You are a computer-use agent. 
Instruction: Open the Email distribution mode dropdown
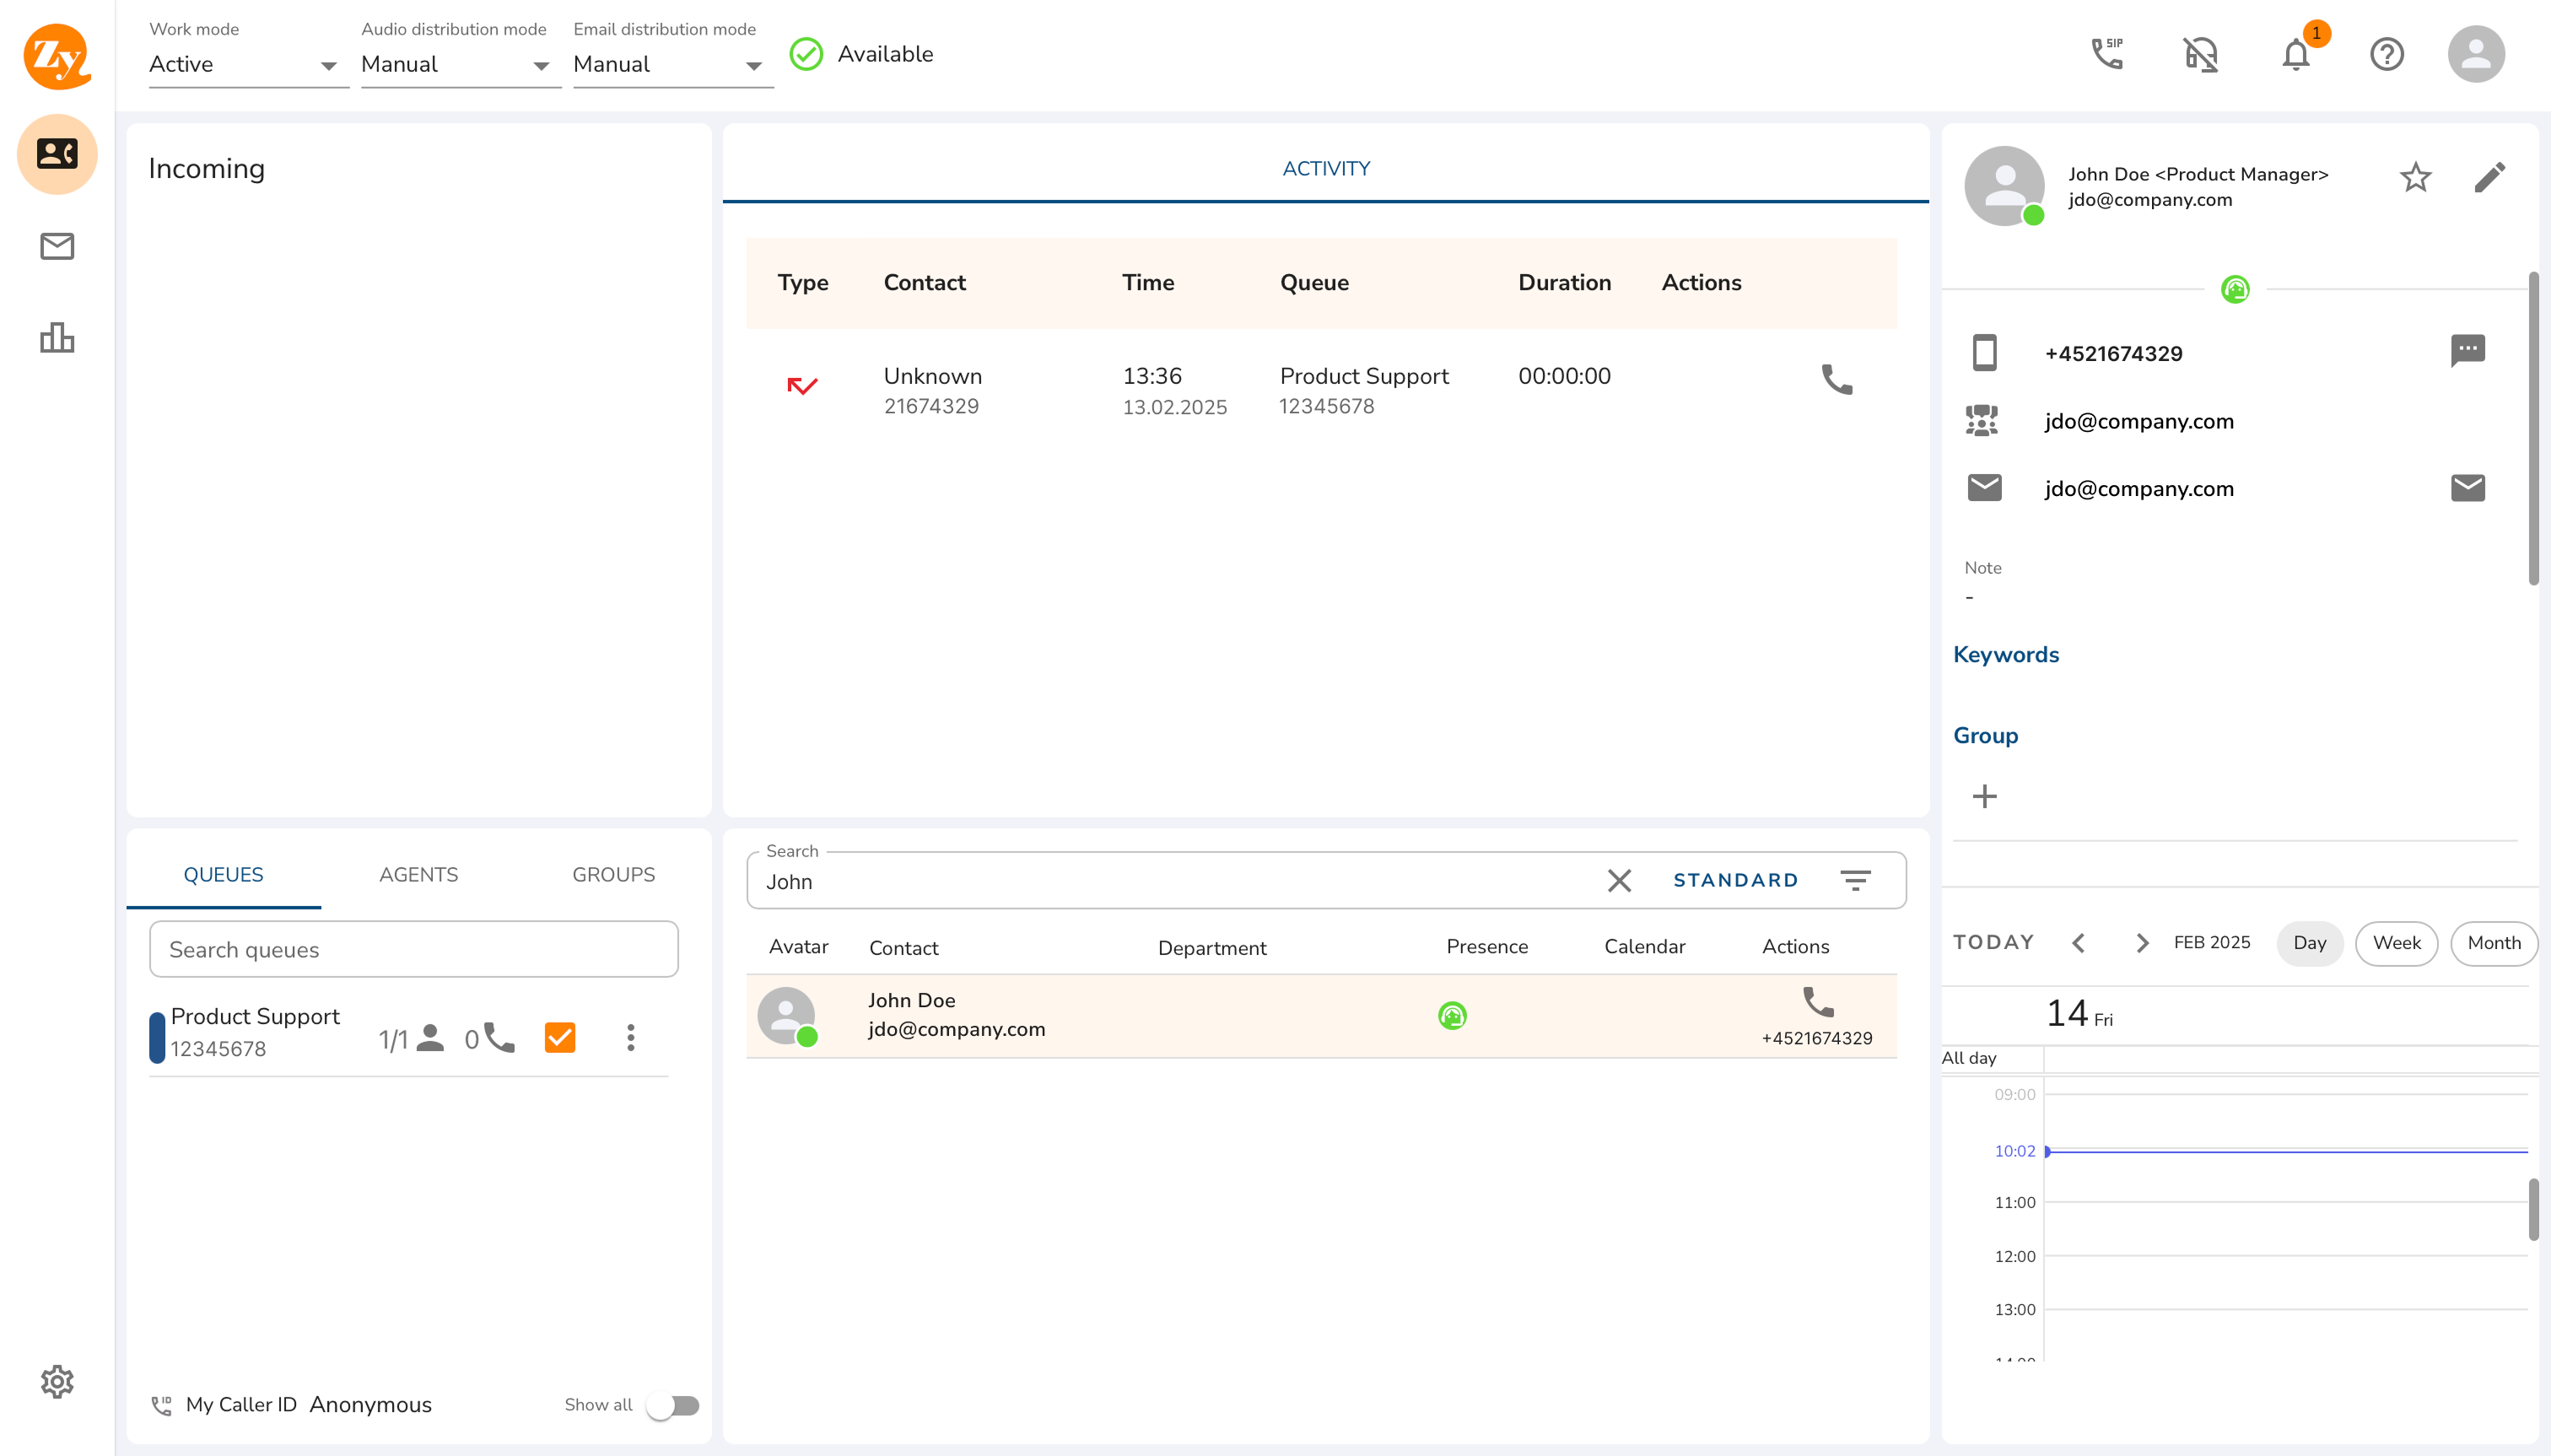point(671,65)
